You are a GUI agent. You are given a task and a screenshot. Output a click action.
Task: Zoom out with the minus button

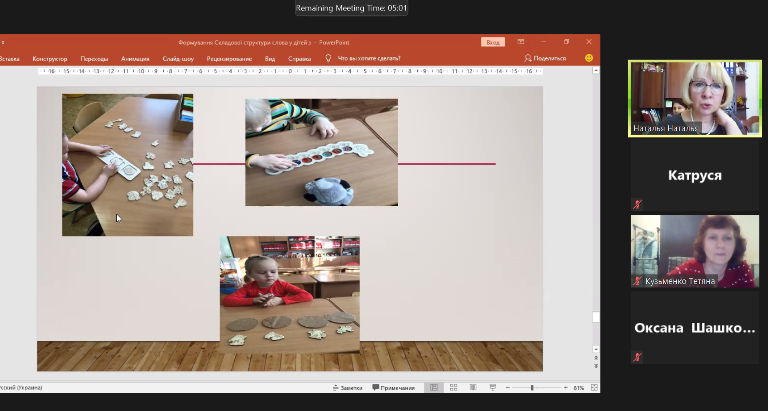(x=507, y=387)
